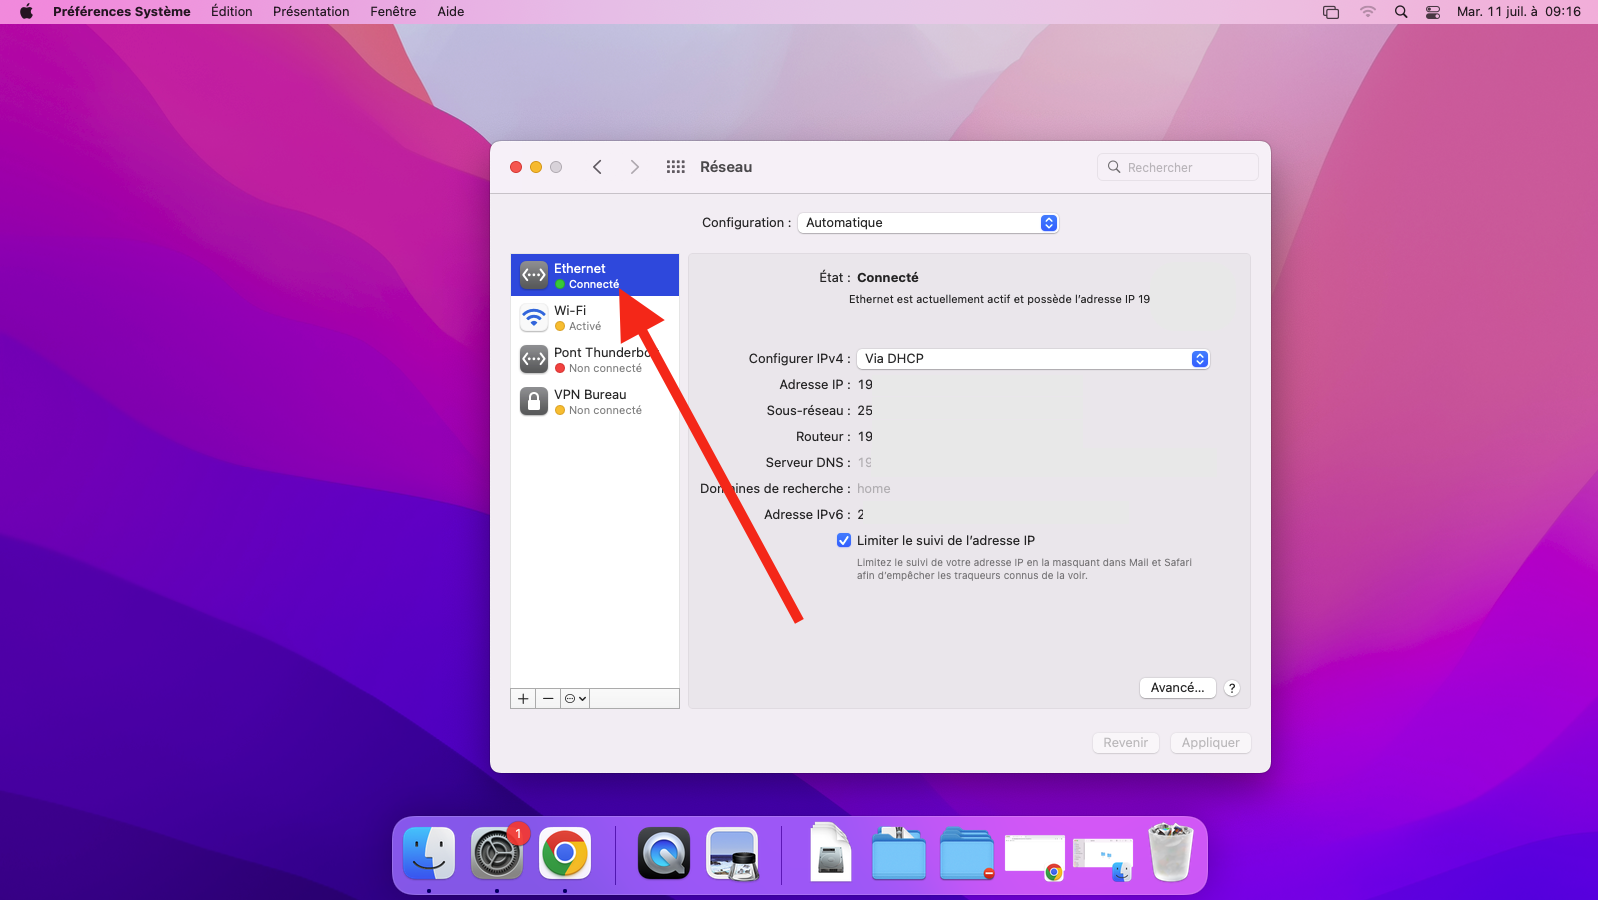Show all preferences grid icon

pos(676,167)
